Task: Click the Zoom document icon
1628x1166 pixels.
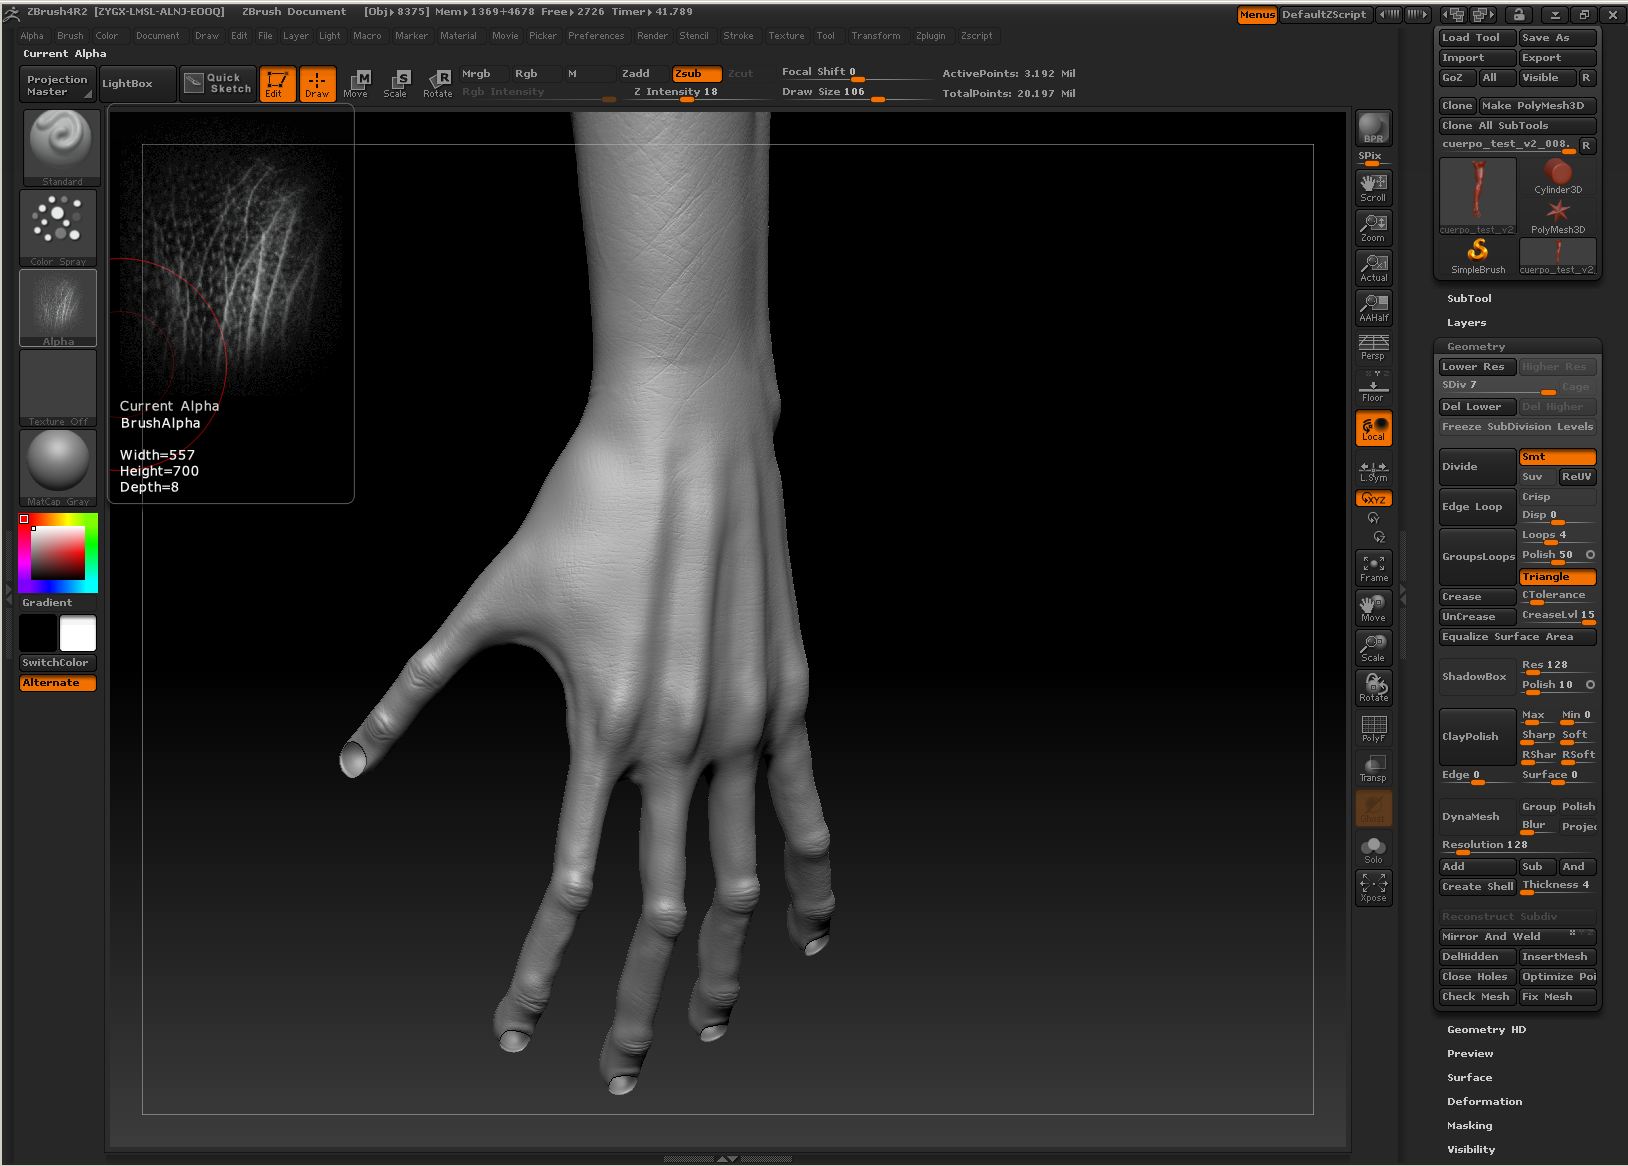Action: coord(1373,227)
